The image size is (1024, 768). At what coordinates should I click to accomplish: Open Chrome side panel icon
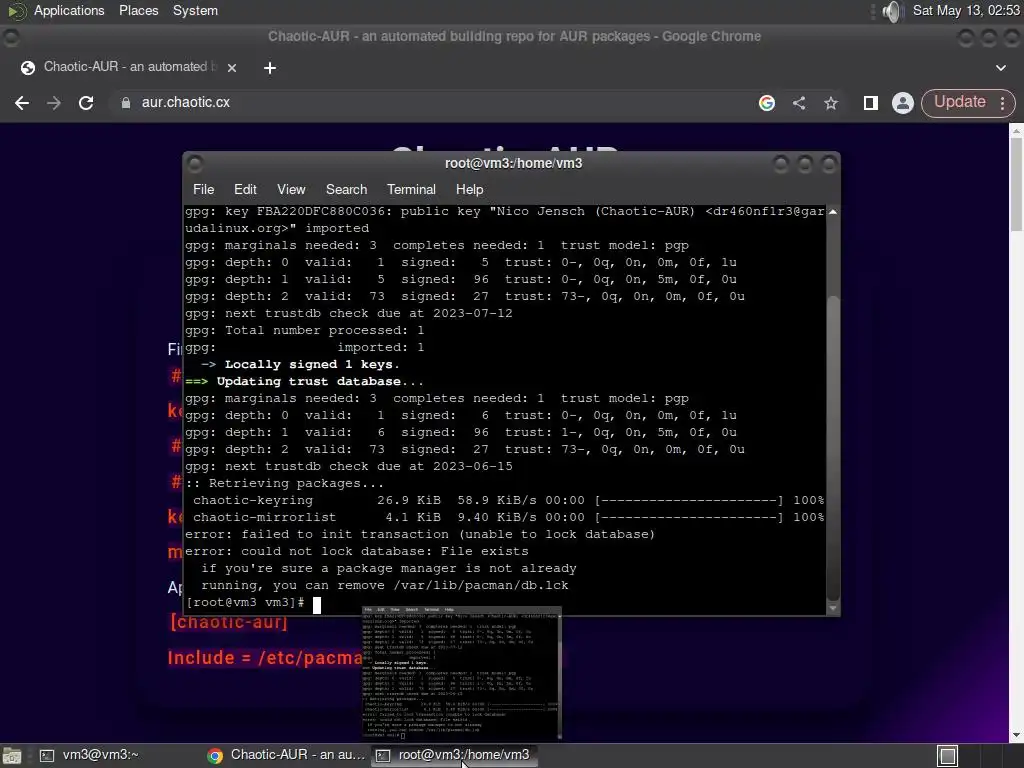(870, 103)
